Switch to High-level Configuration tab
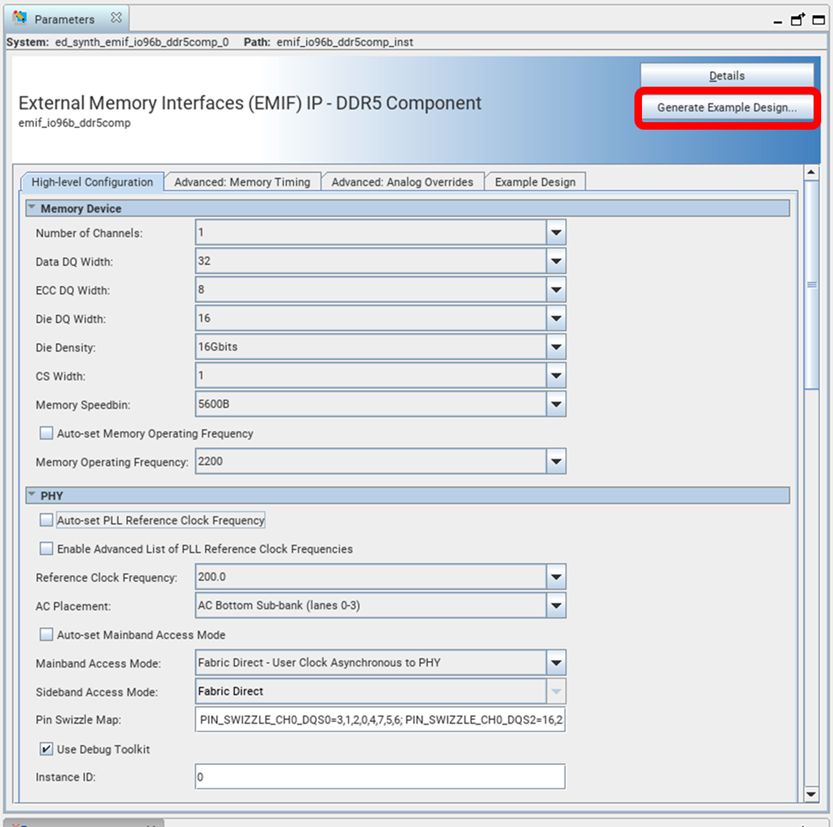 tap(92, 182)
